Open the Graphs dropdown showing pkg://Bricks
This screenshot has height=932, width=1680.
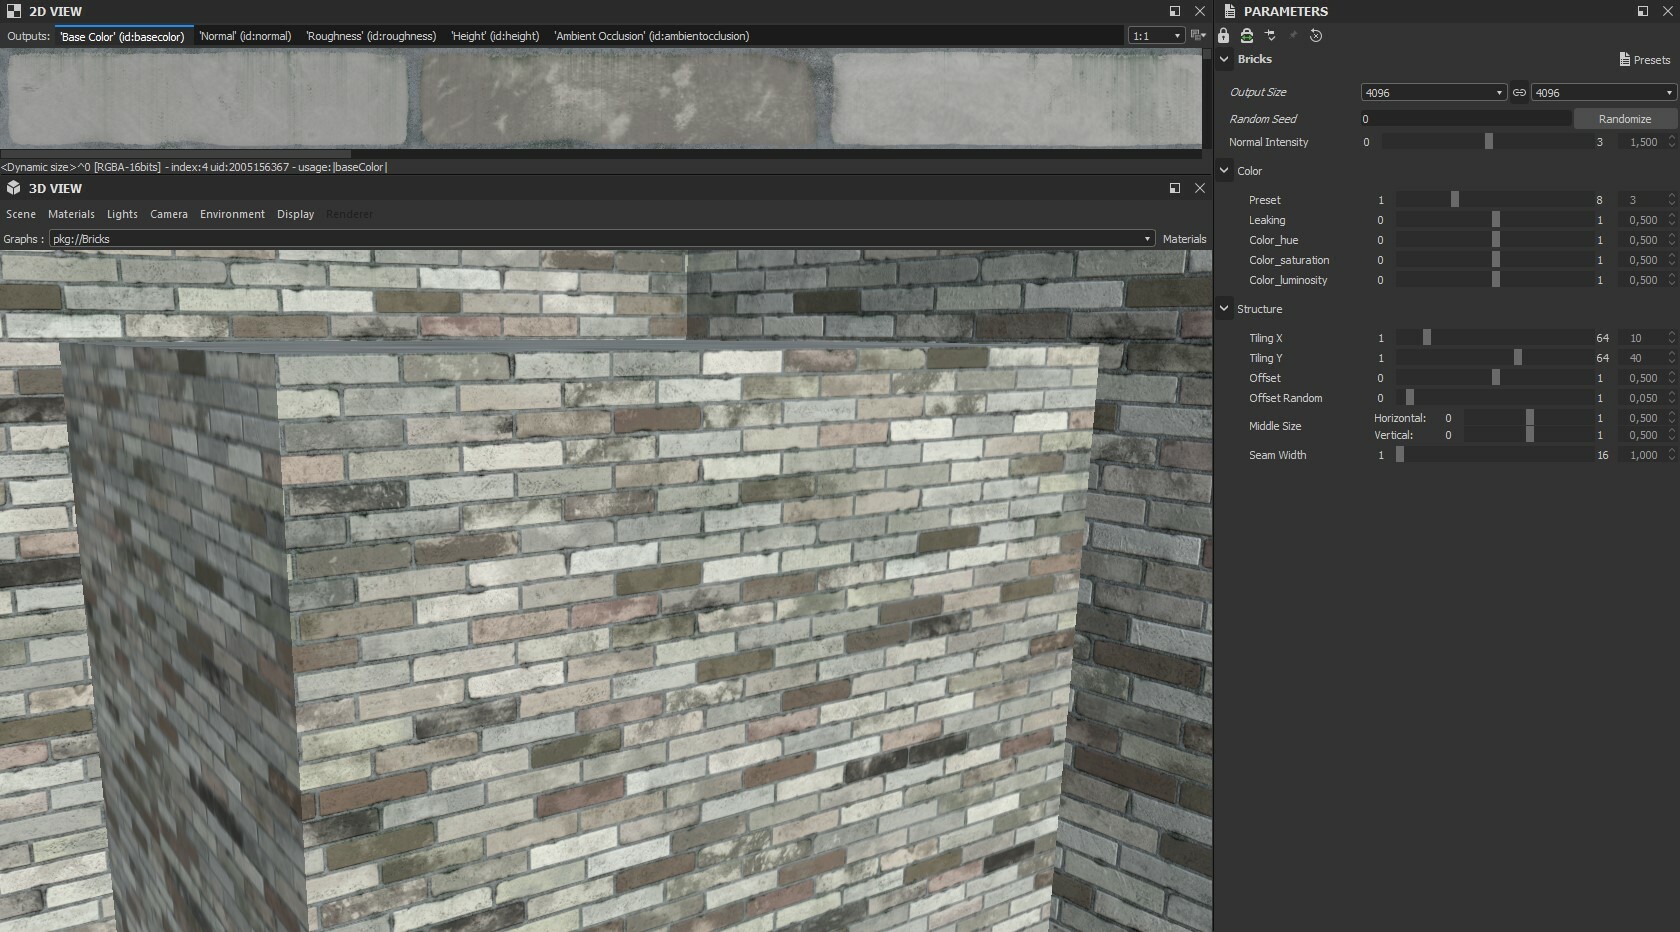[x=1147, y=239]
